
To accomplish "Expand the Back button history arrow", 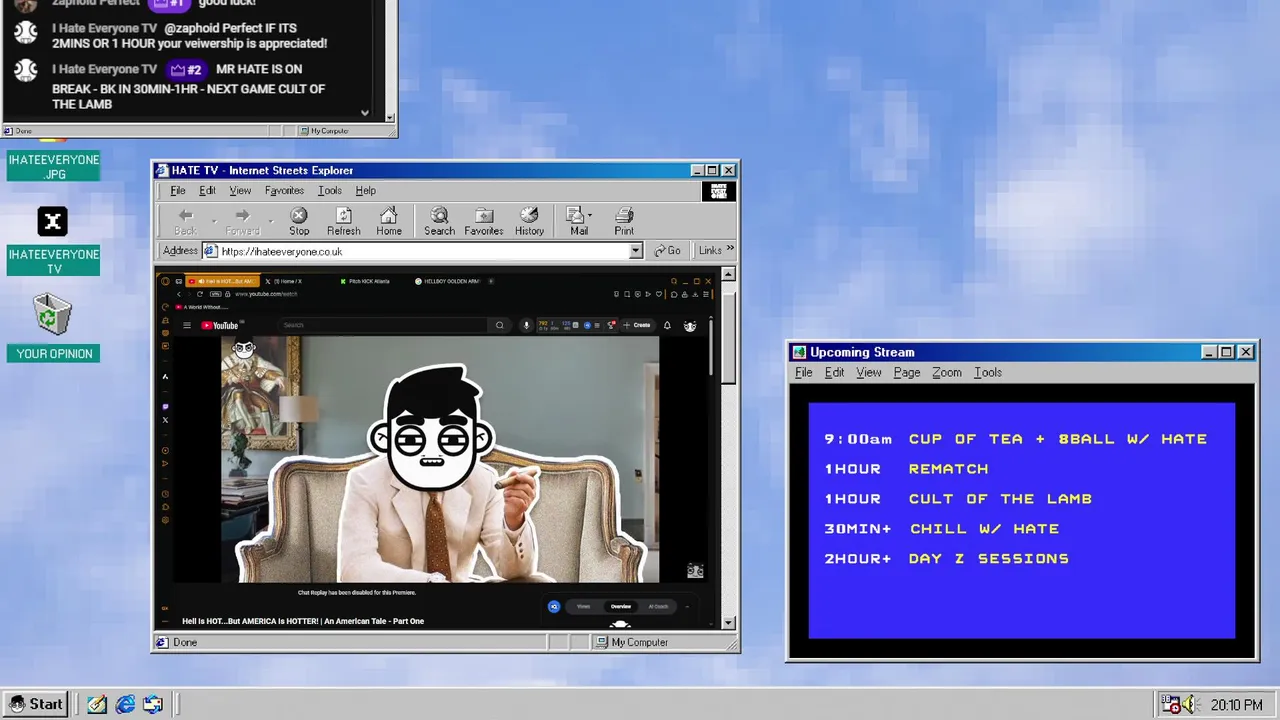I will click(x=213, y=221).
